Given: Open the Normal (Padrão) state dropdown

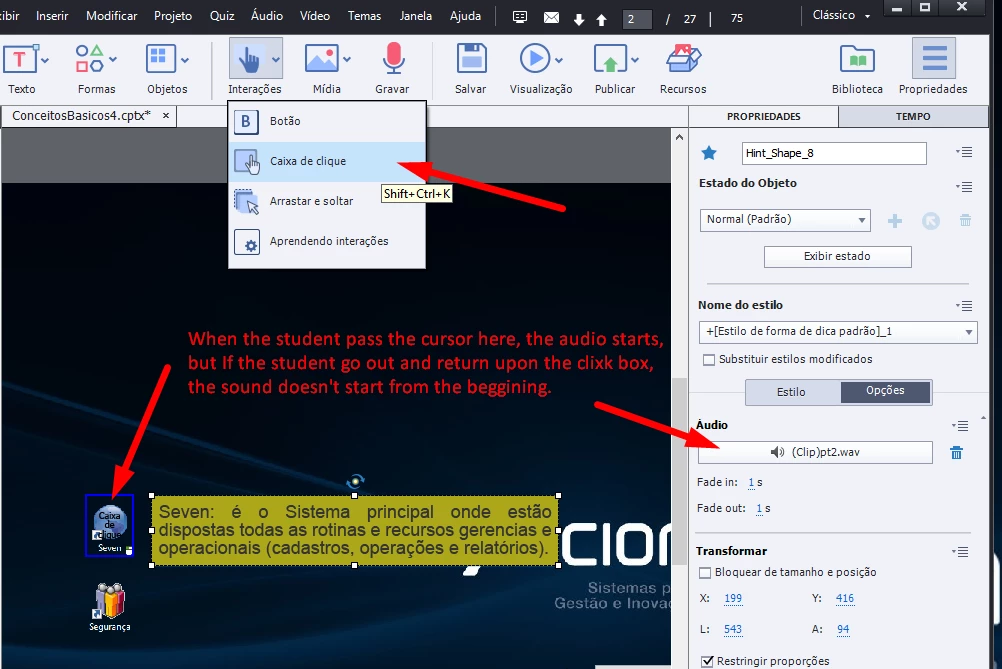Looking at the screenshot, I should 785,220.
